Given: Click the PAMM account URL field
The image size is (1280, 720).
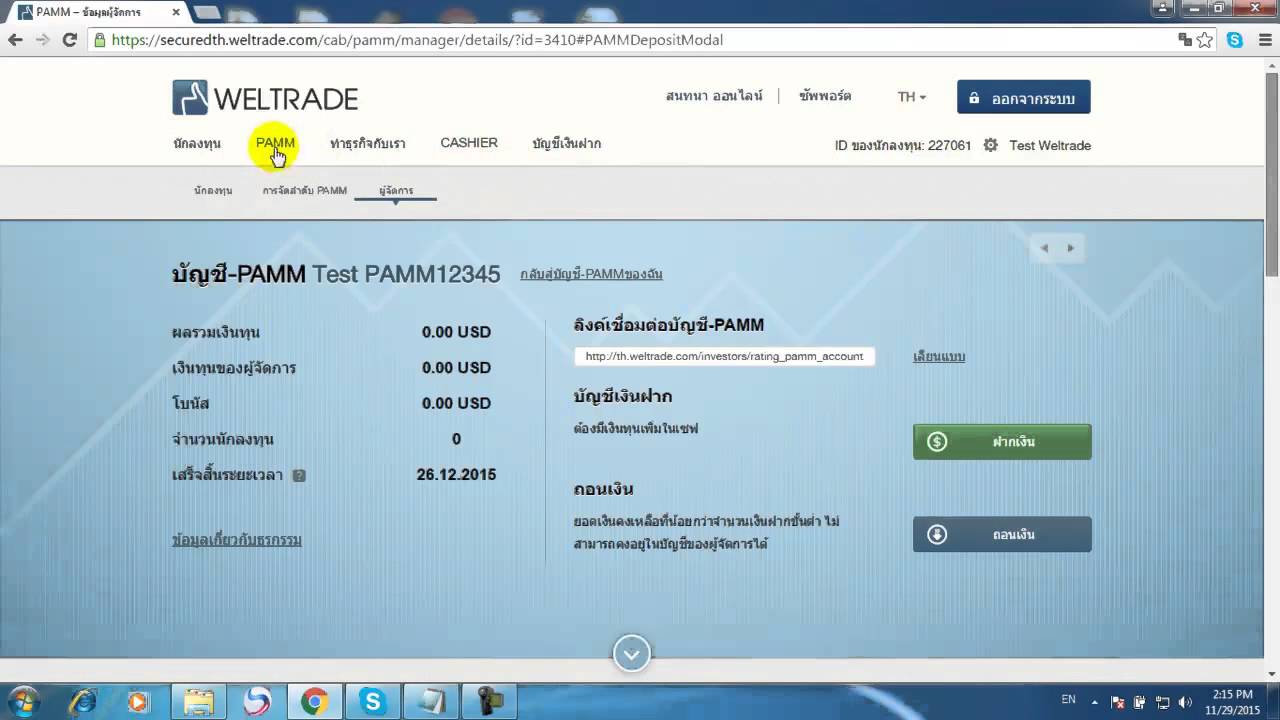Looking at the screenshot, I should click(724, 356).
